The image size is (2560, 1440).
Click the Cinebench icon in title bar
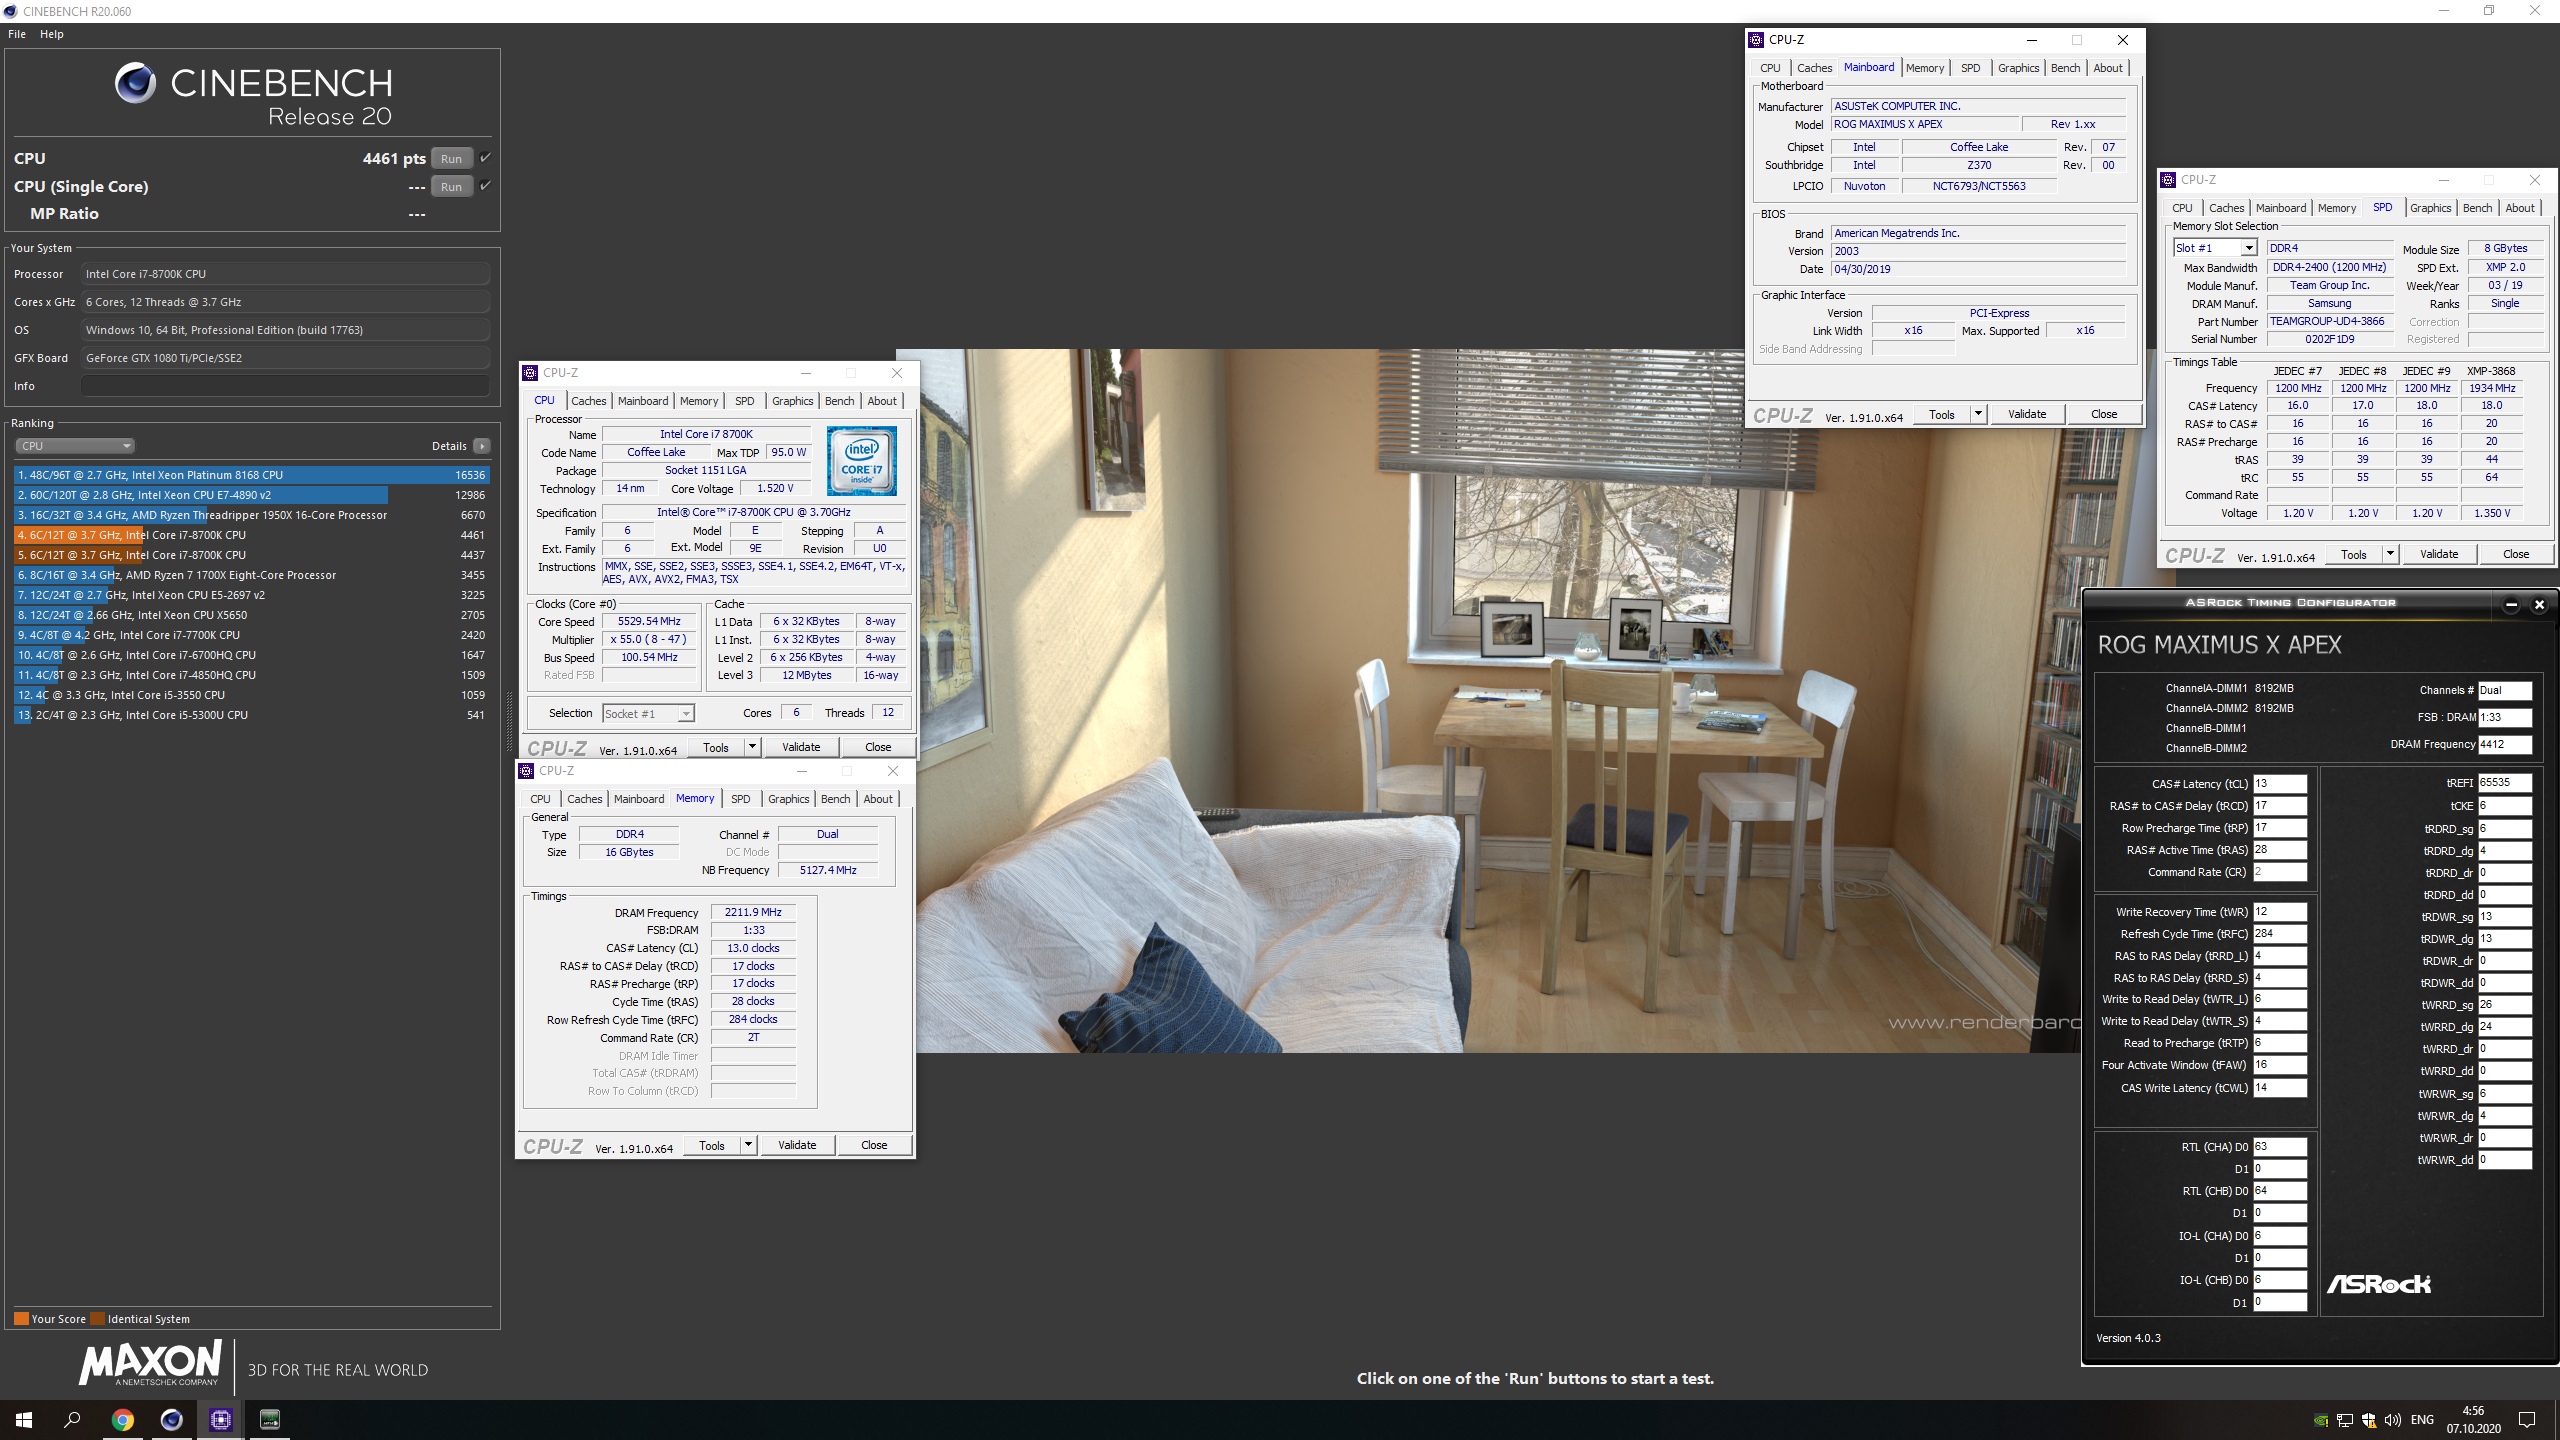click(x=10, y=11)
